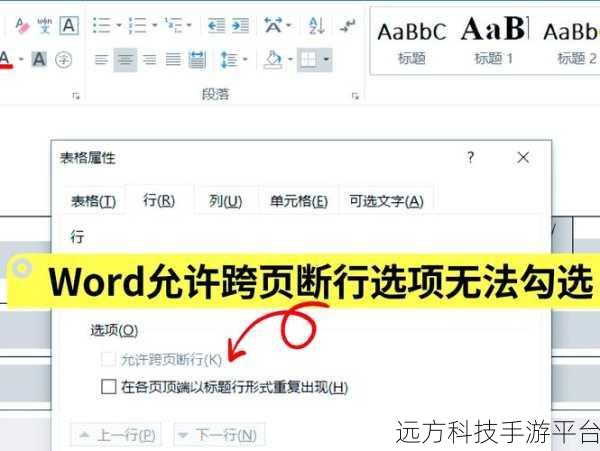This screenshot has width=600, height=451.
Task: Enable 在各页顶端以标题行形式重复出现 checkbox
Action: coord(109,386)
